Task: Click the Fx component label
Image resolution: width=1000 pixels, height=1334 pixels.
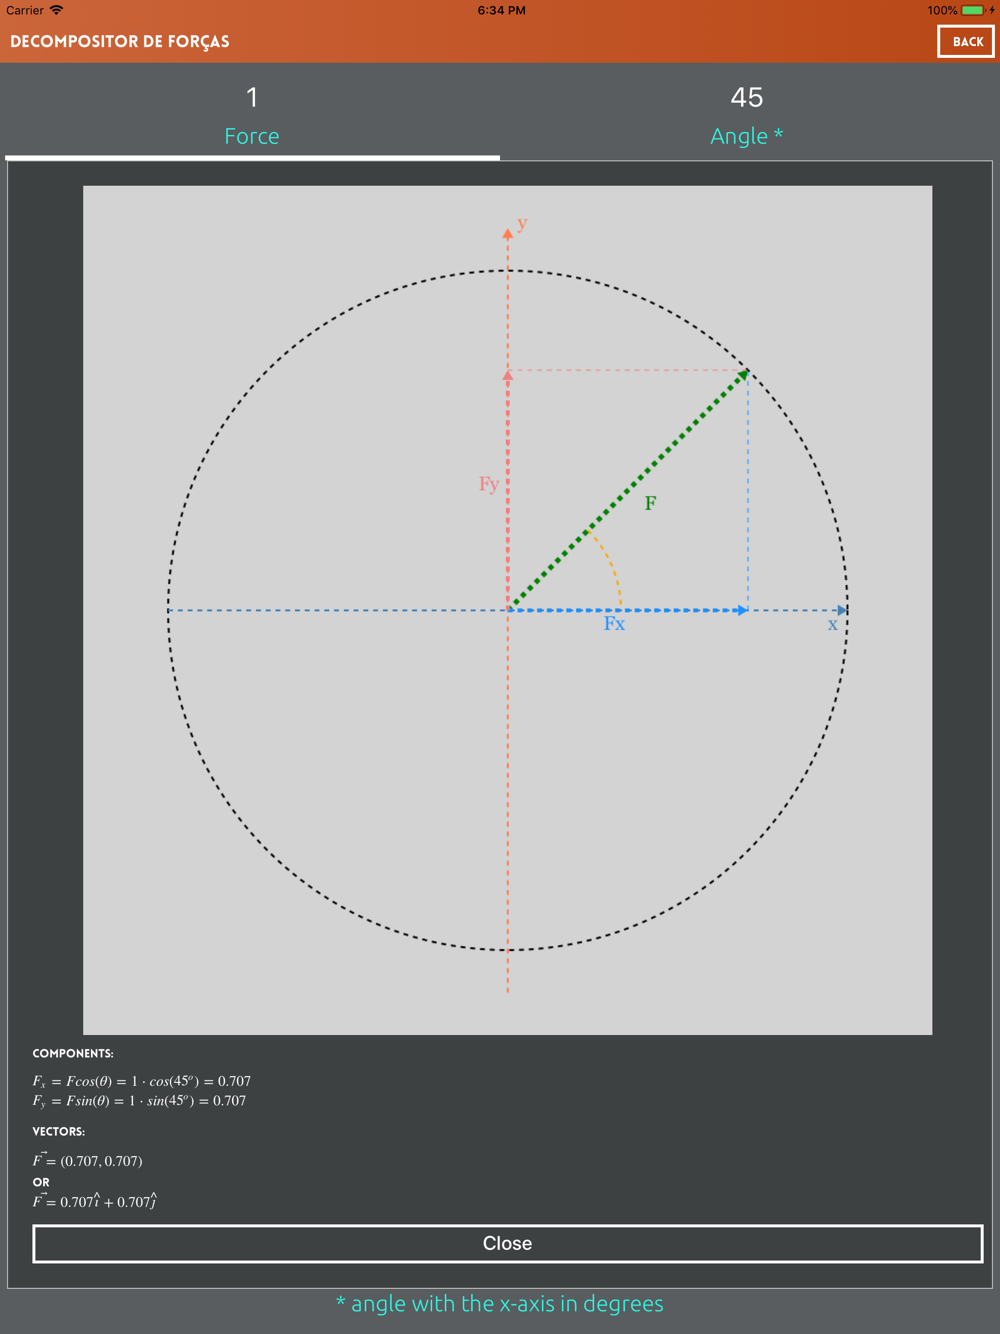Action: (614, 624)
